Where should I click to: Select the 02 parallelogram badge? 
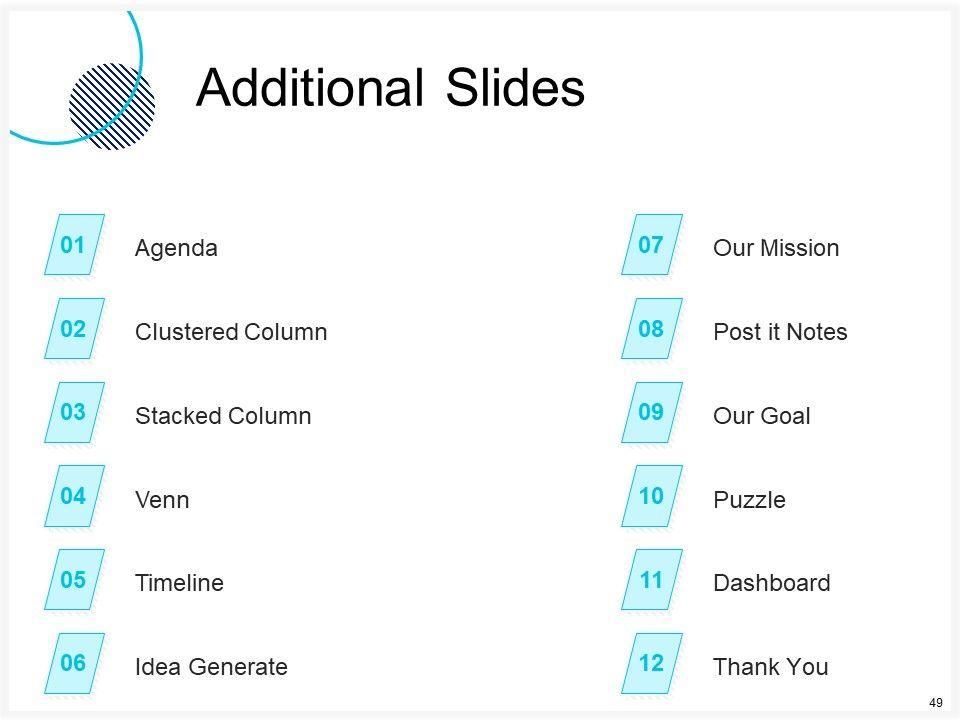pyautogui.click(x=73, y=329)
